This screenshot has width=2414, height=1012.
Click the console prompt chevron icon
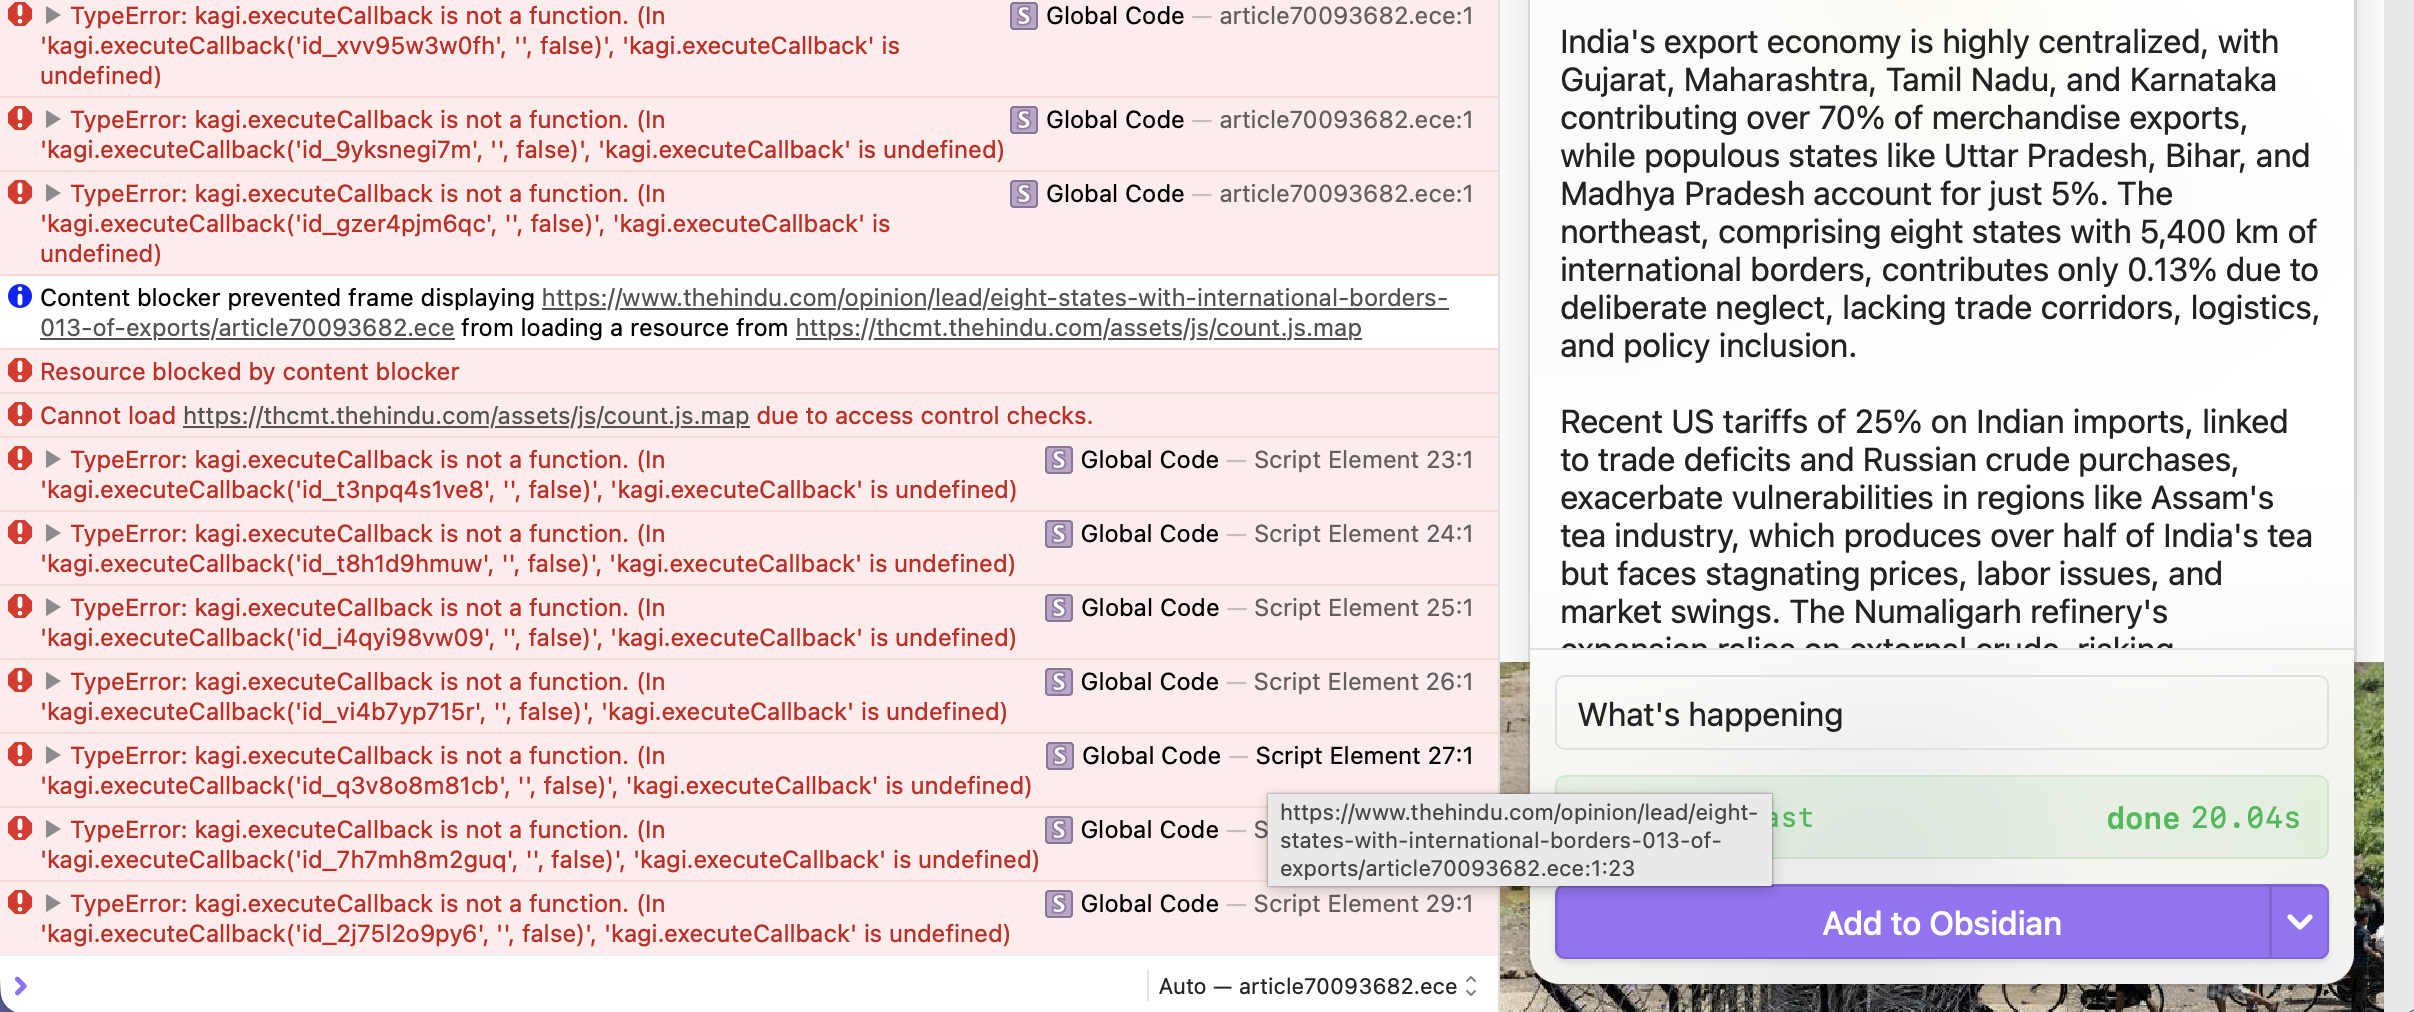click(20, 986)
